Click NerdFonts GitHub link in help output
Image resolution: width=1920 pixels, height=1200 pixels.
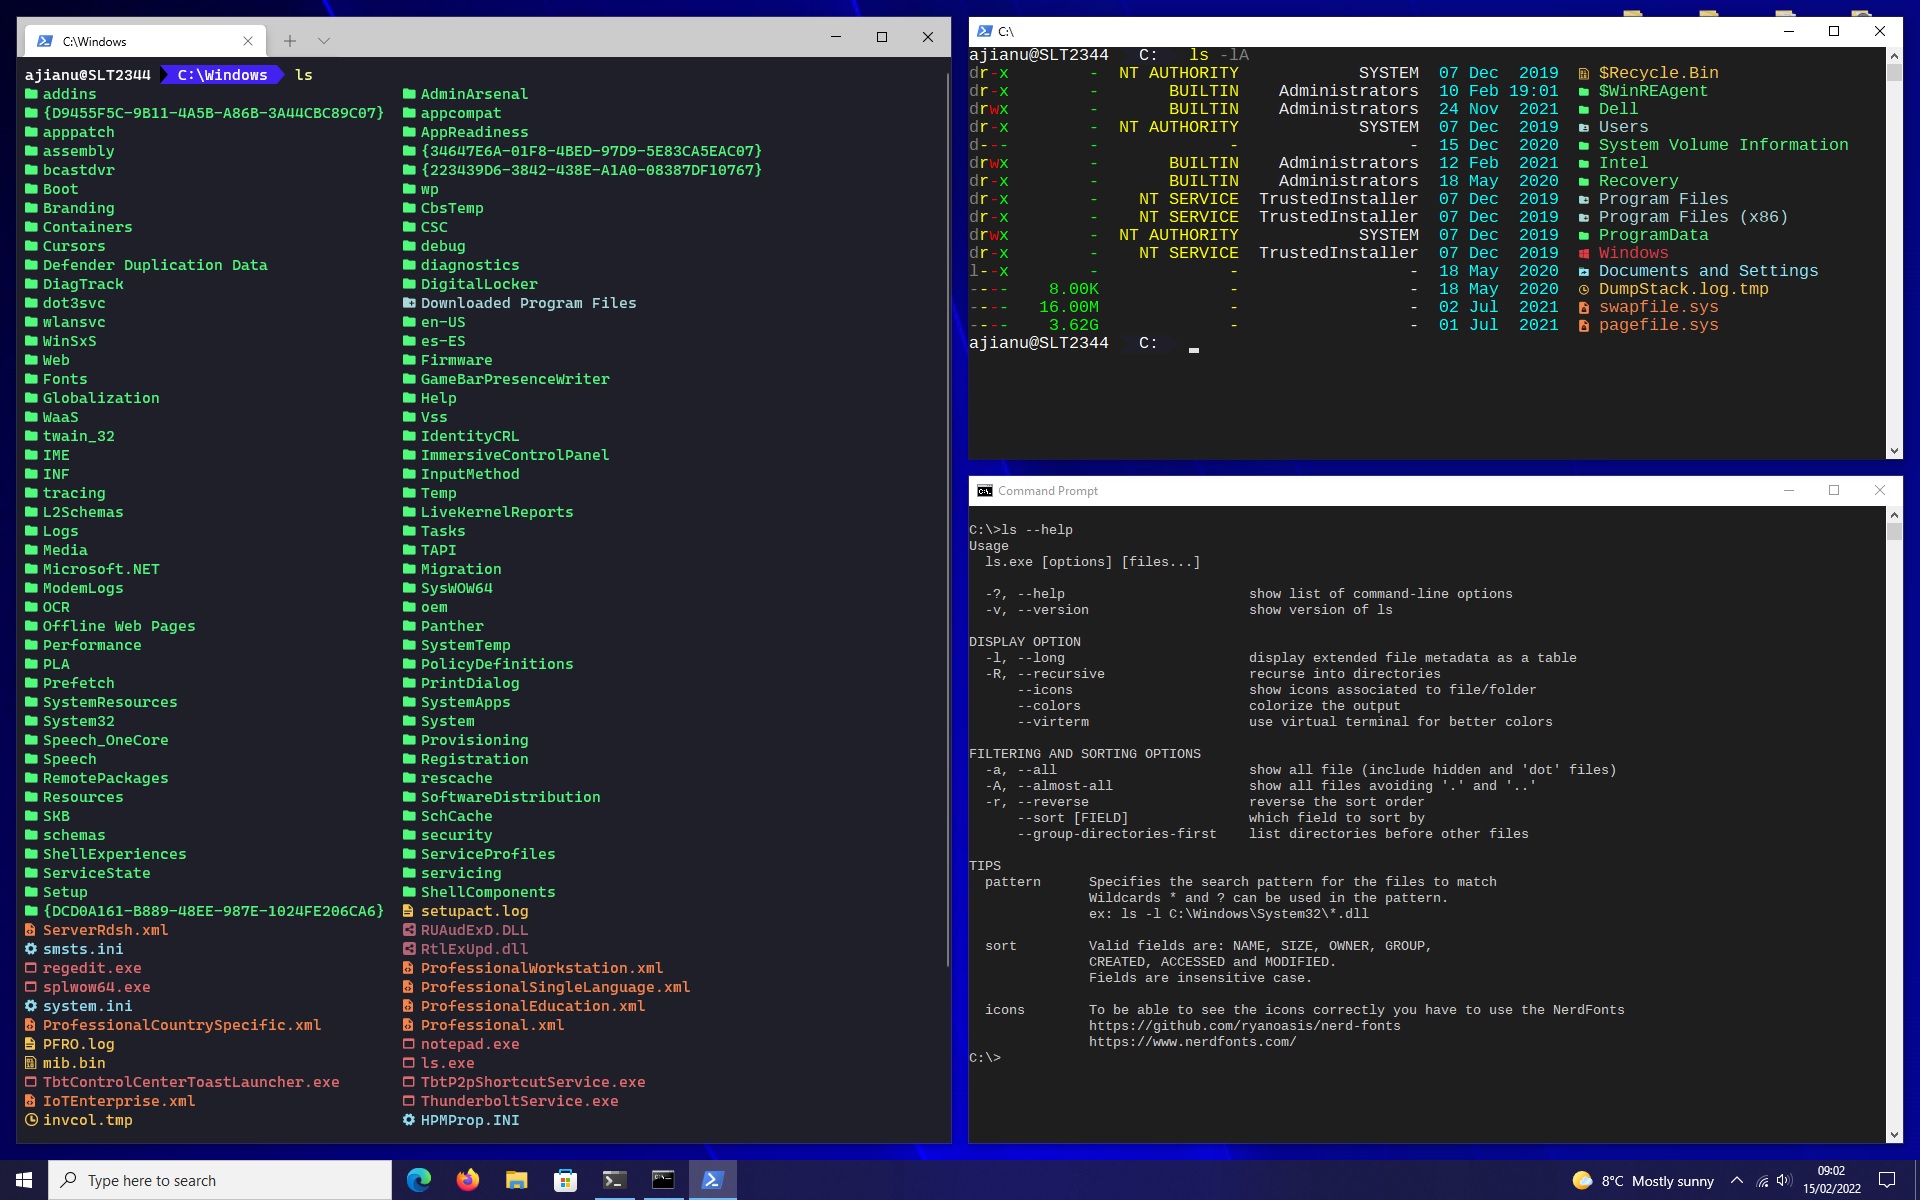coord(1243,1026)
